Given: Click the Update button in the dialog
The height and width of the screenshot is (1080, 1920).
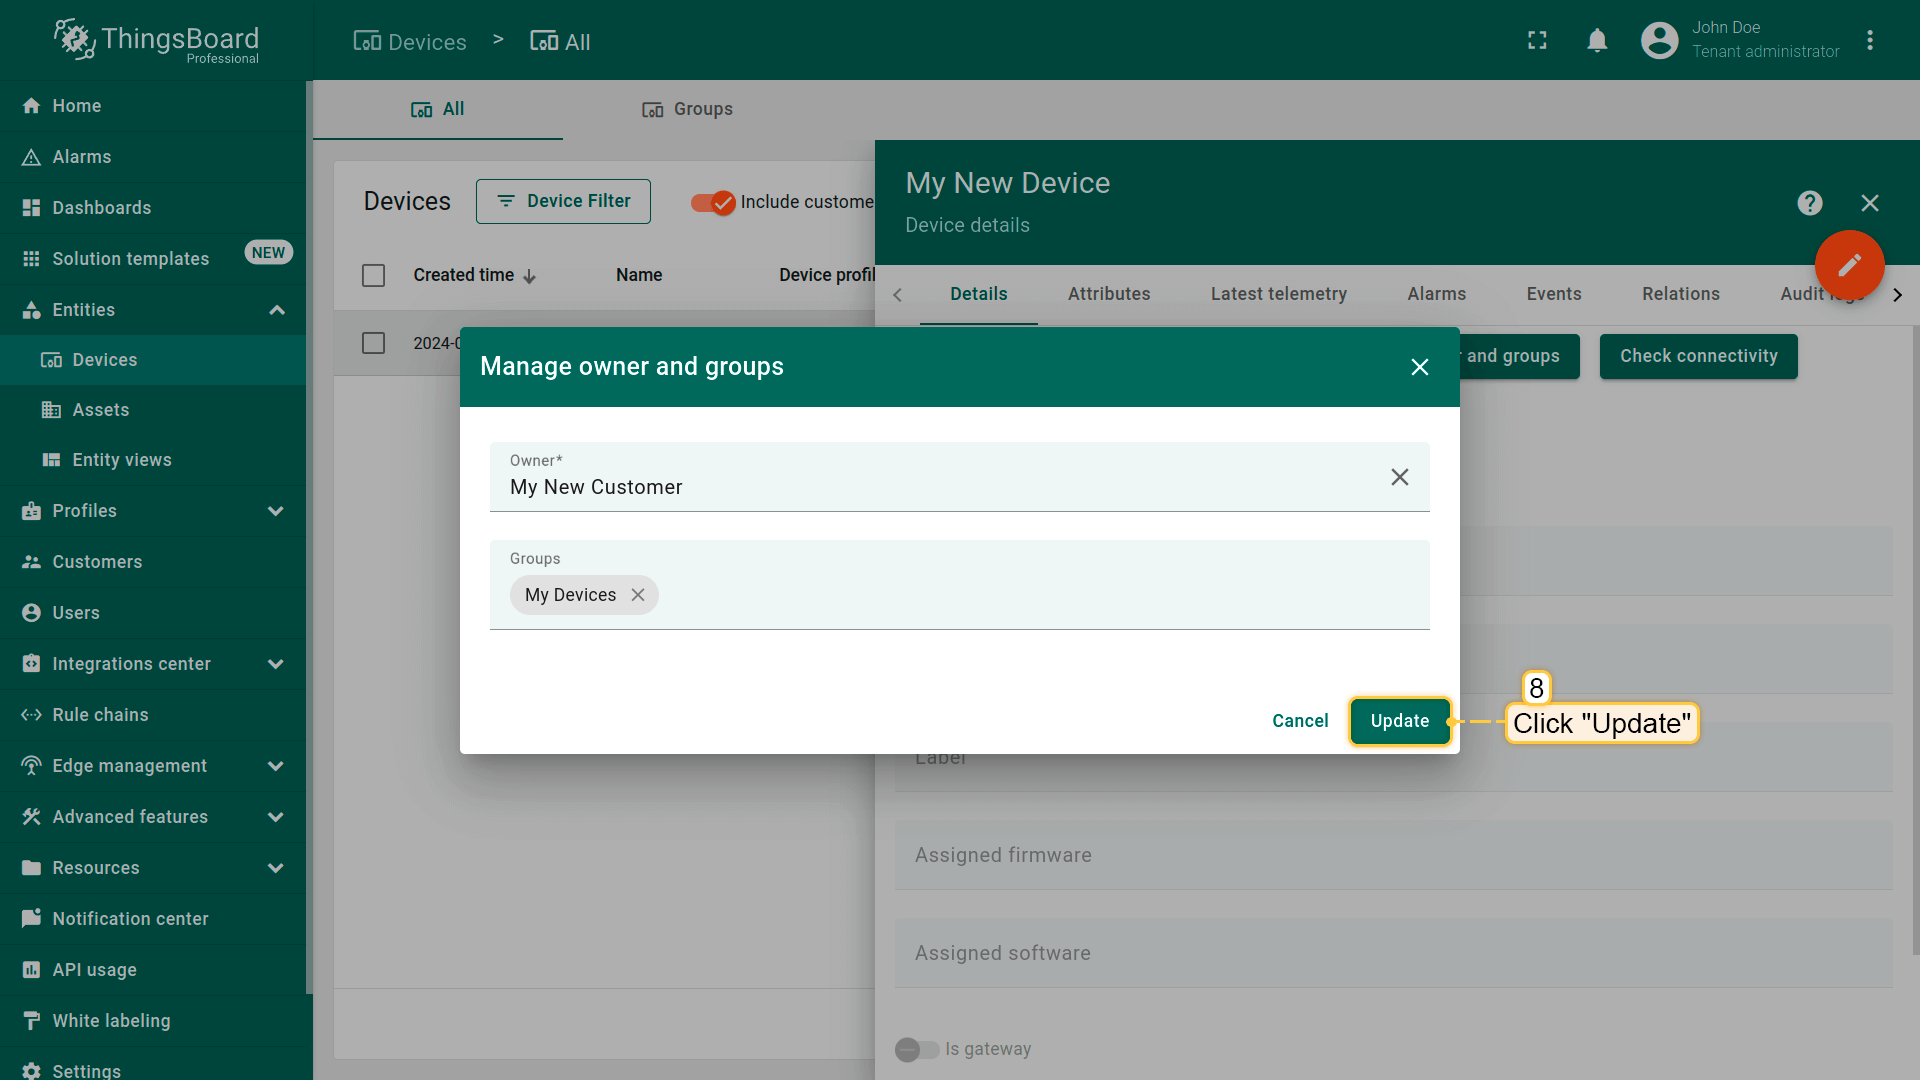Looking at the screenshot, I should [1399, 721].
